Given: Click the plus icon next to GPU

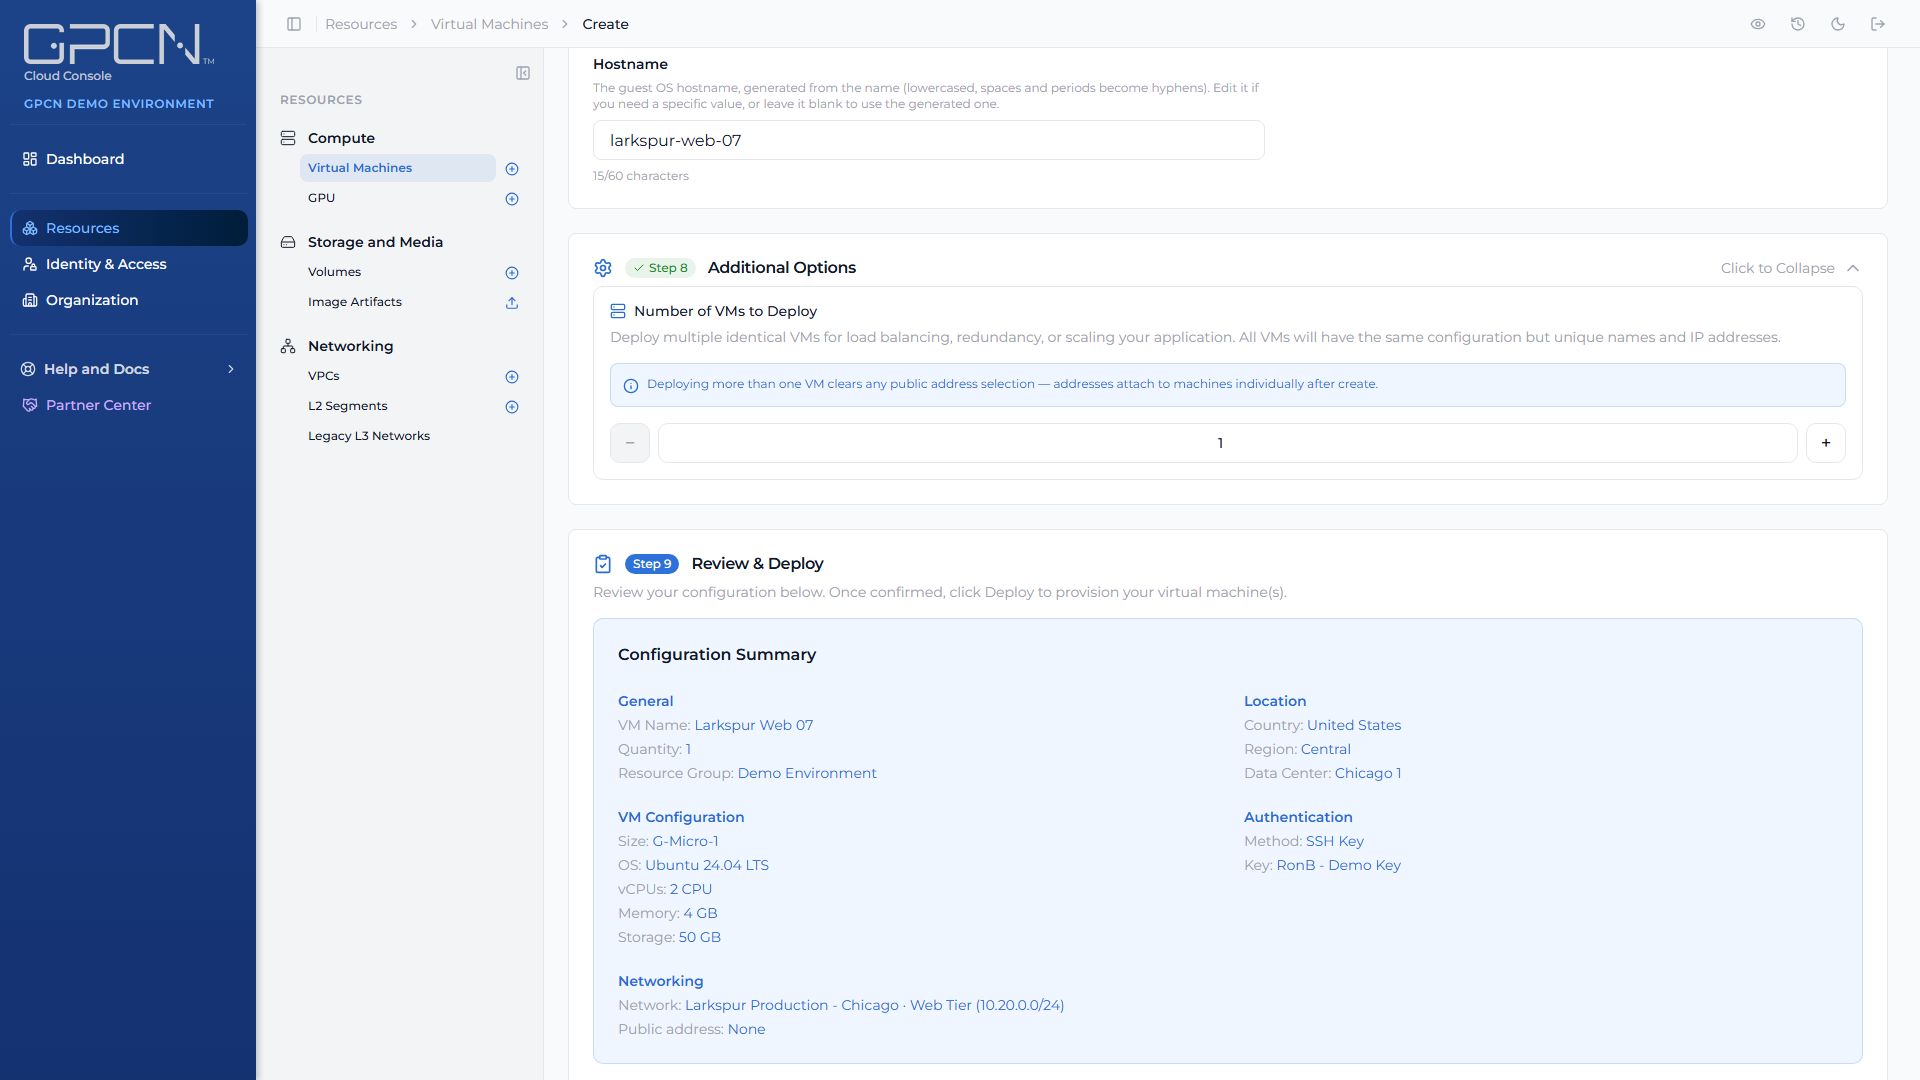Looking at the screenshot, I should tap(512, 199).
